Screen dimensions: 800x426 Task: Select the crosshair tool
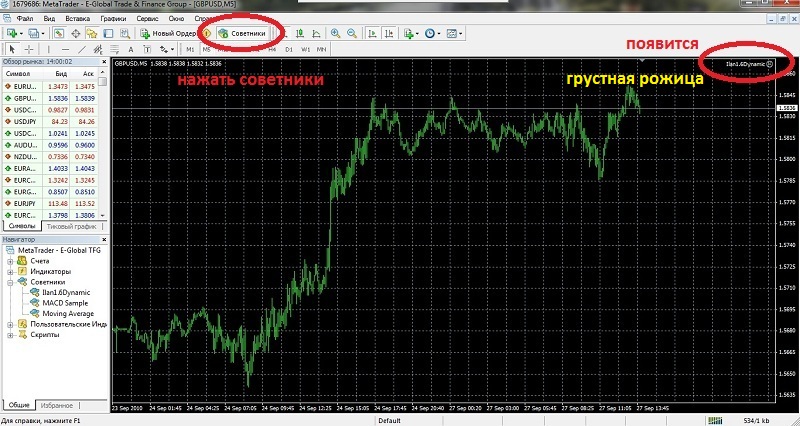(x=29, y=49)
